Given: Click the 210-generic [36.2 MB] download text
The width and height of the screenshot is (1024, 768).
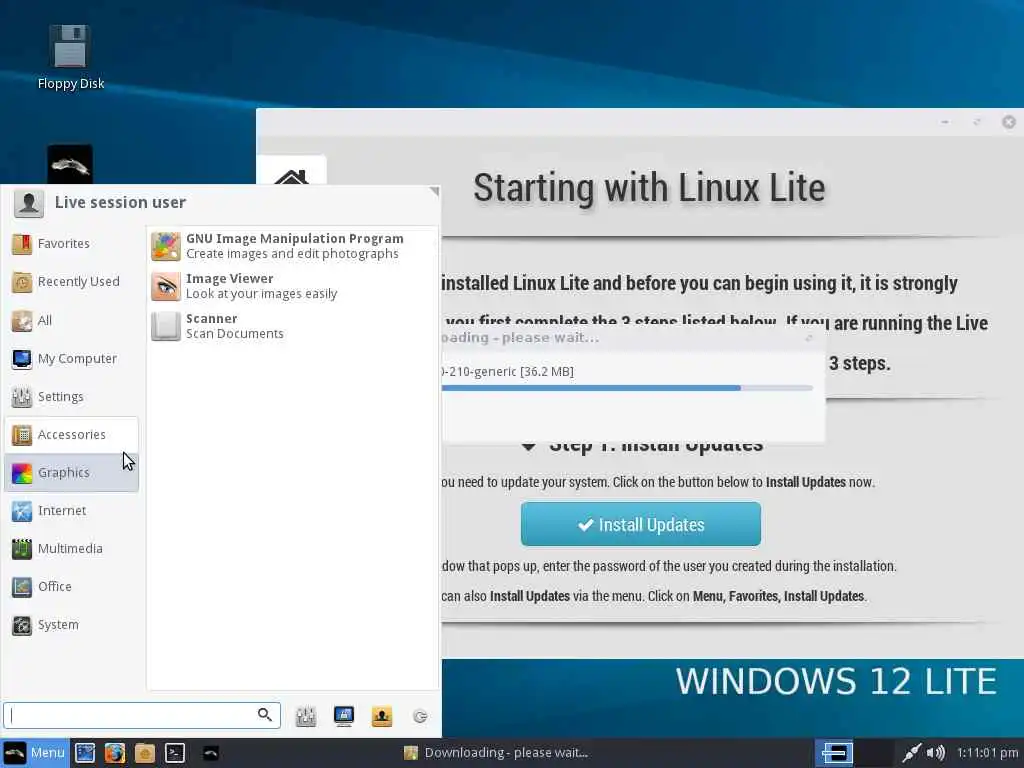Looking at the screenshot, I should [x=508, y=372].
